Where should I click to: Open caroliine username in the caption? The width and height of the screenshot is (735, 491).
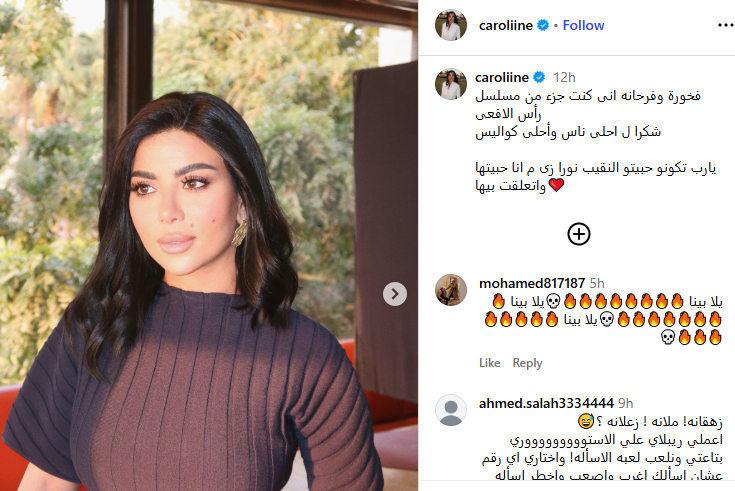(x=502, y=77)
